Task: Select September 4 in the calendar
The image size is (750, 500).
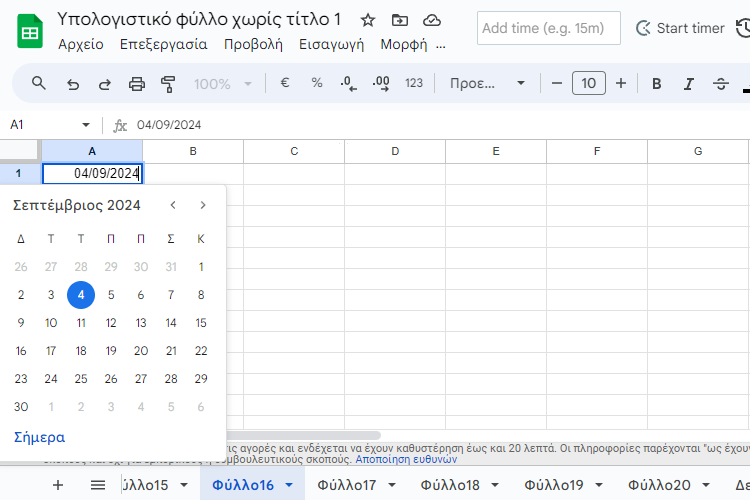Action: click(81, 295)
